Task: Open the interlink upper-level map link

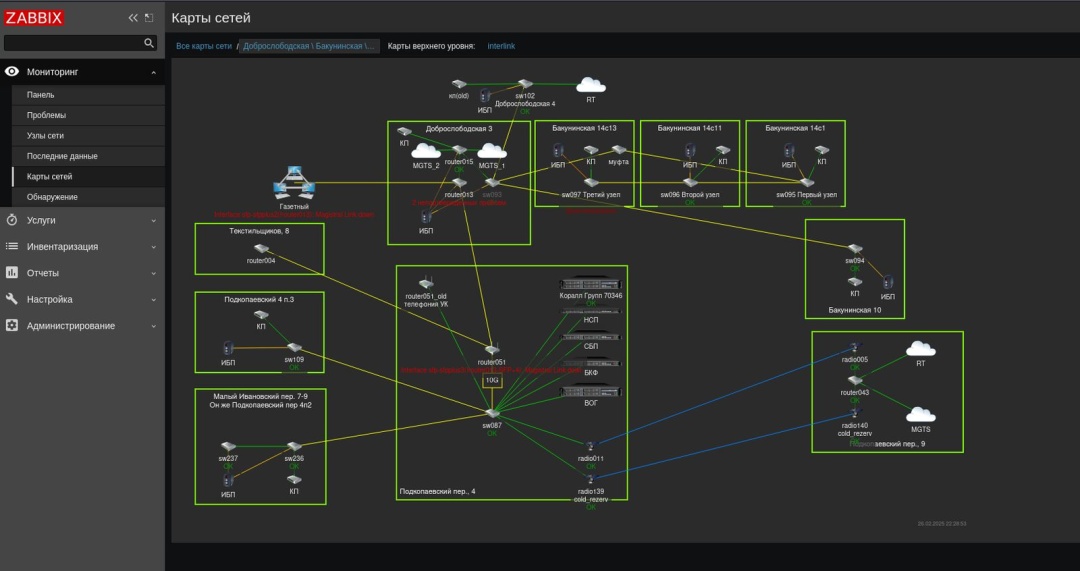Action: point(501,46)
